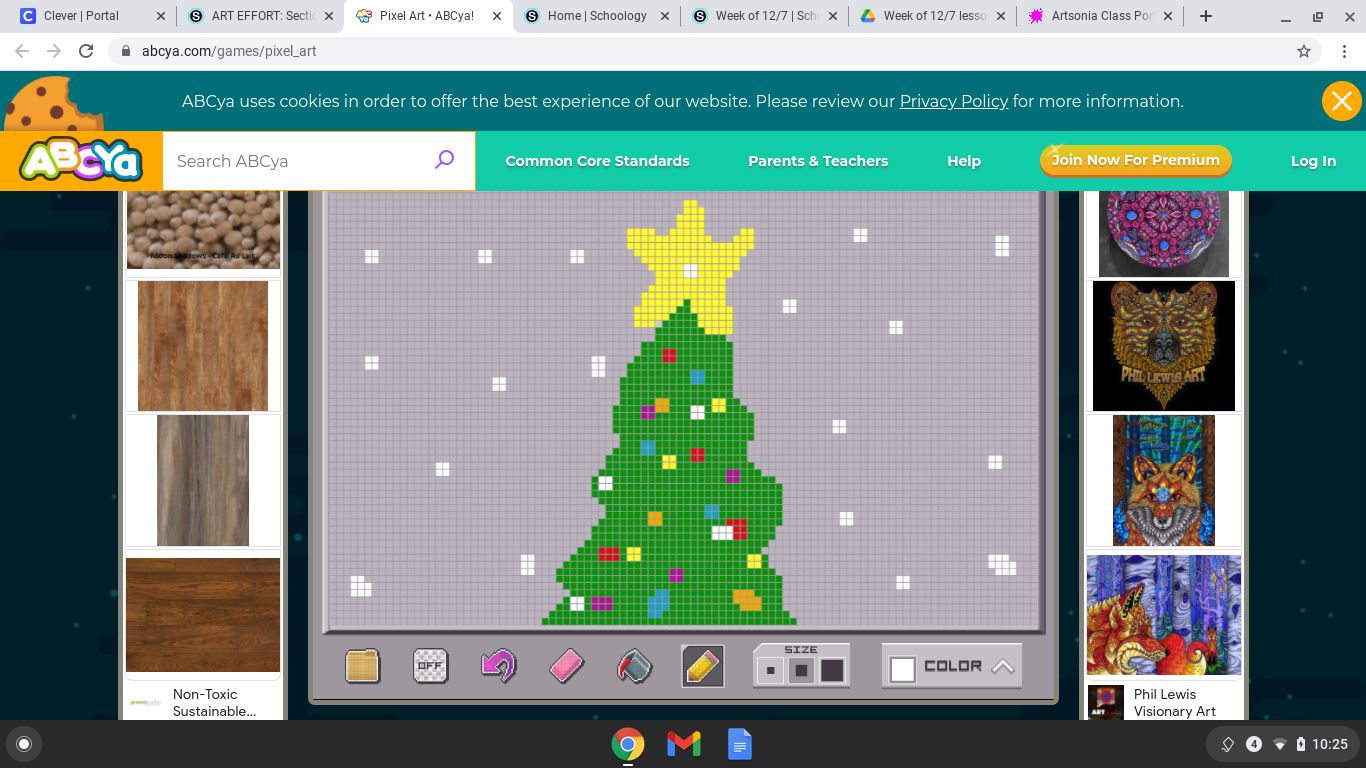Viewport: 1366px width, 768px height.
Task: Click the Search ABCya input field
Action: [x=300, y=161]
